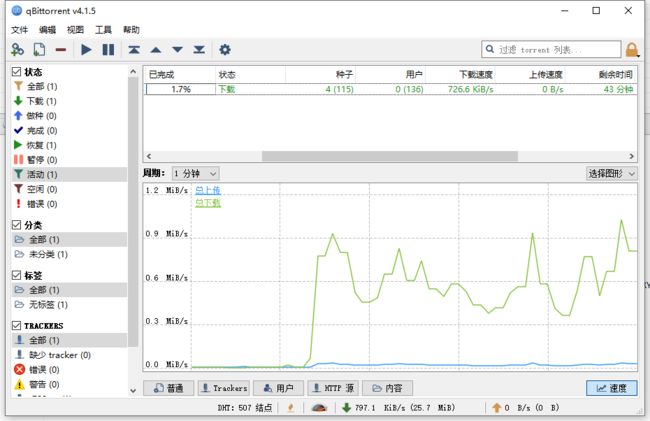This screenshot has width=650, height=421.
Task: Move torrent to top of queue
Action: pyautogui.click(x=134, y=50)
